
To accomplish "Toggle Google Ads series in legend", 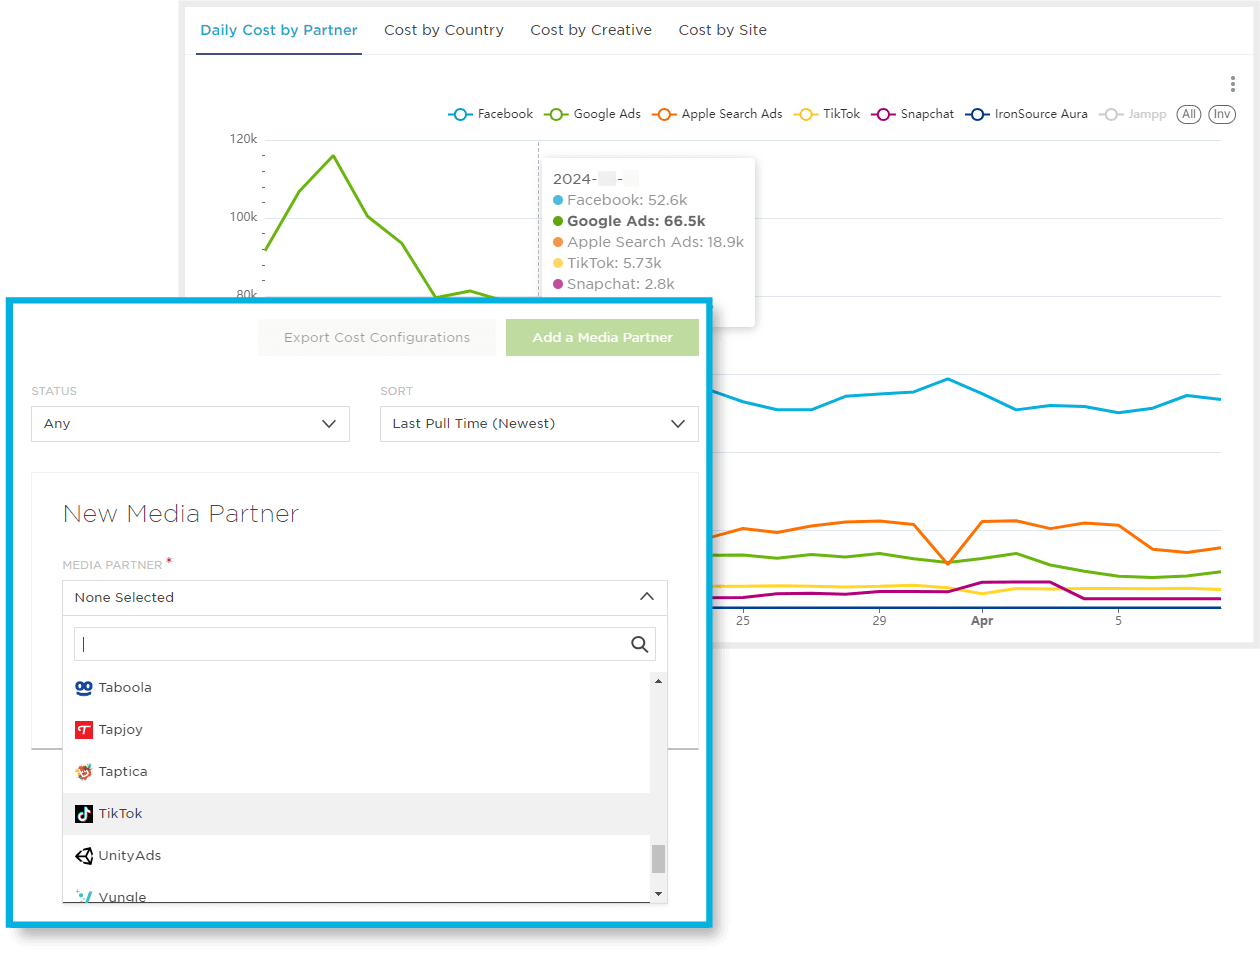I will pyautogui.click(x=592, y=114).
